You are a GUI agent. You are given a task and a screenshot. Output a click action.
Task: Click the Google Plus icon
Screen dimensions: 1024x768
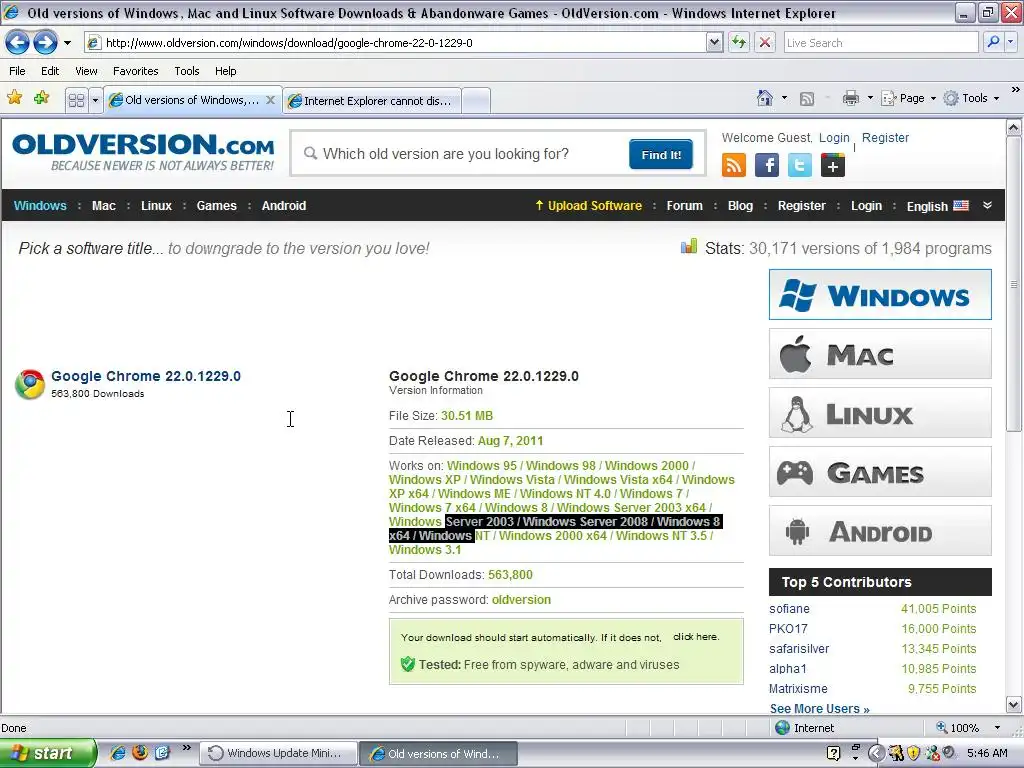click(x=833, y=165)
